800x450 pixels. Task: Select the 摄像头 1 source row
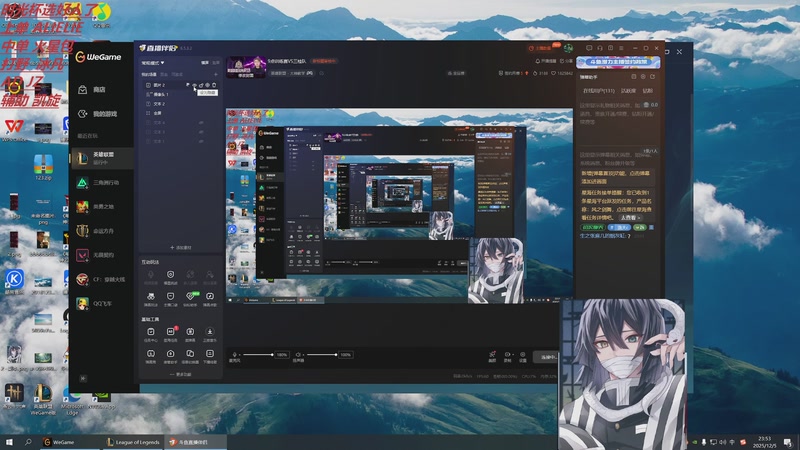click(180, 94)
